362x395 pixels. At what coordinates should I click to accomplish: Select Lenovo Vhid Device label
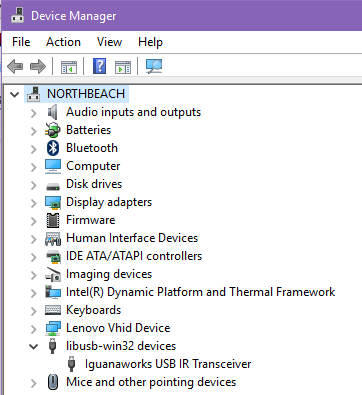(x=118, y=328)
